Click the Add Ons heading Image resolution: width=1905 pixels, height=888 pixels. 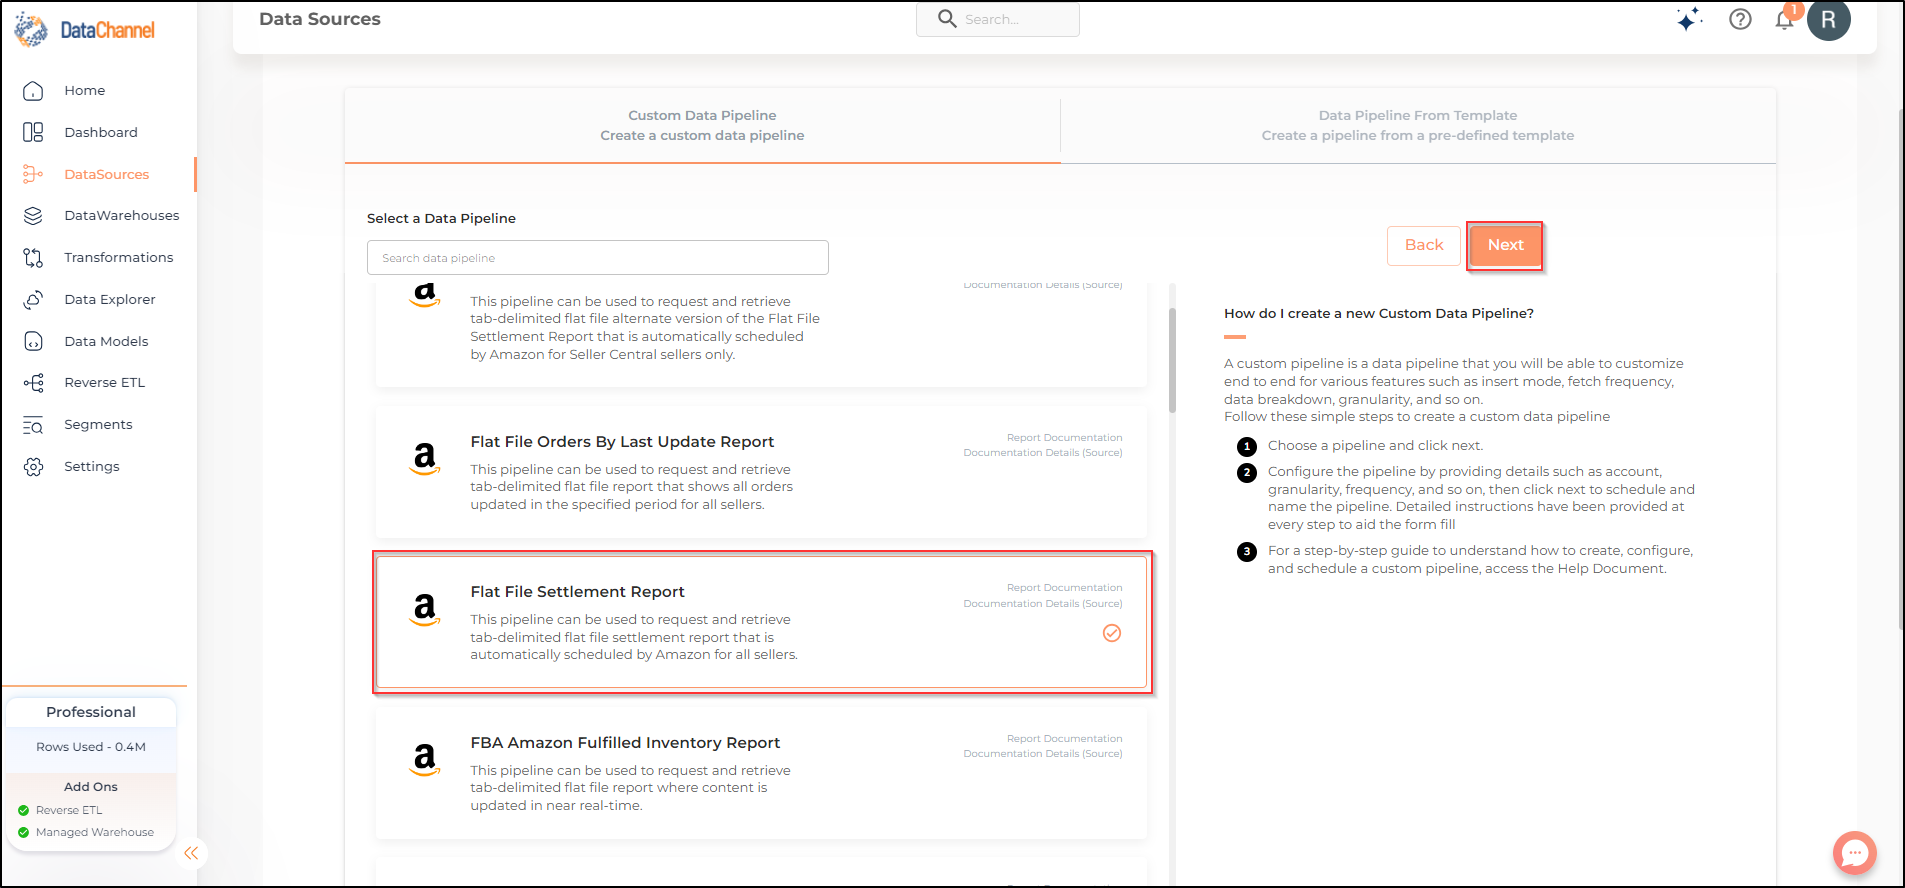click(x=91, y=787)
